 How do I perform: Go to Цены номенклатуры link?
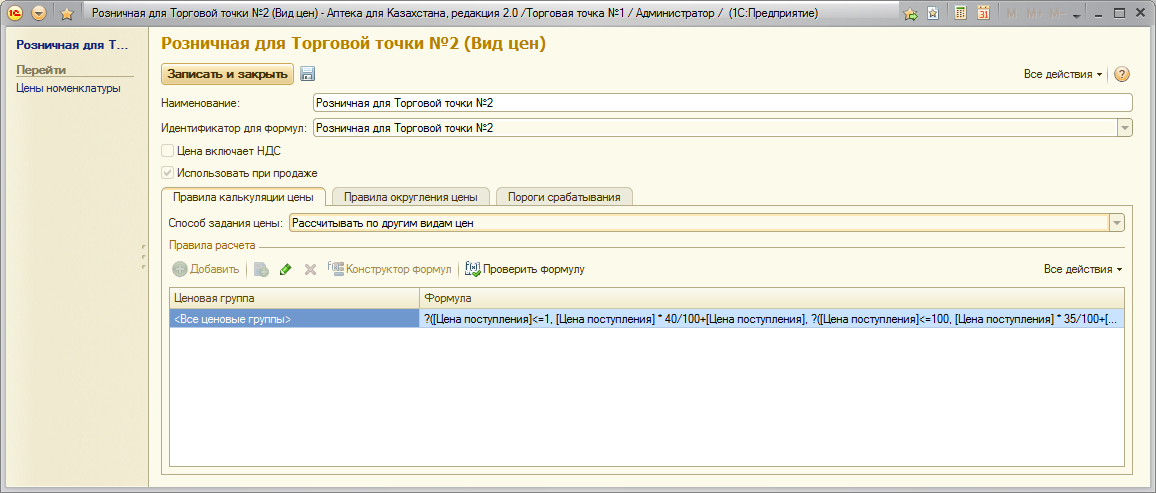pos(68,88)
